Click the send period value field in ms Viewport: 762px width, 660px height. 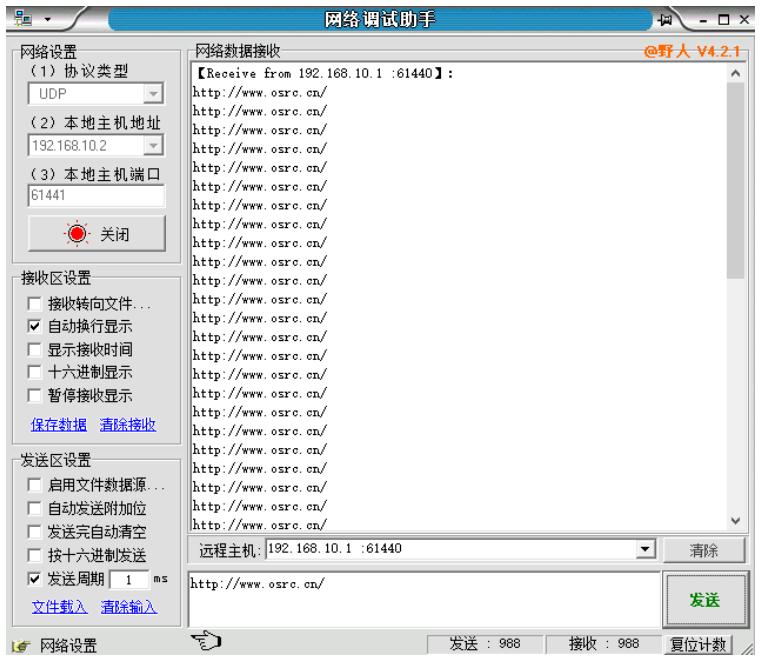click(x=129, y=579)
